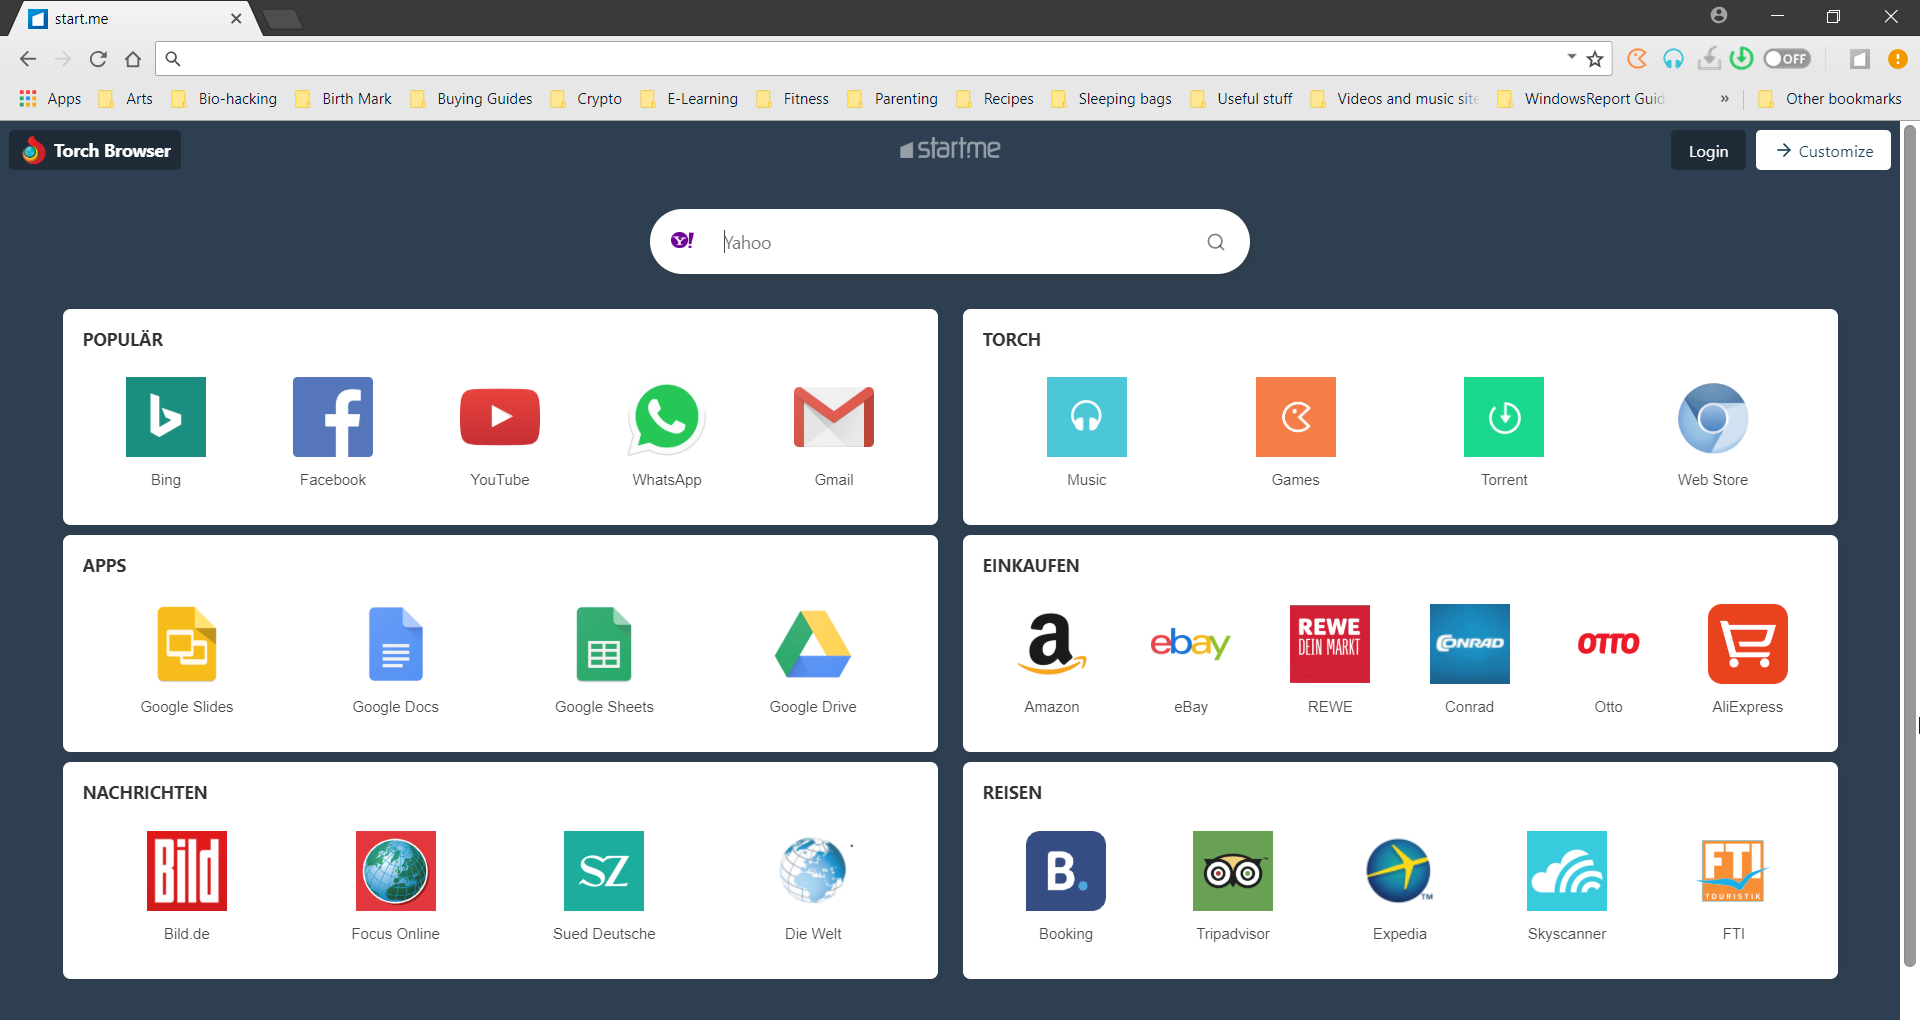Bookmark this page with the star icon
This screenshot has width=1920, height=1020.
[x=1595, y=59]
